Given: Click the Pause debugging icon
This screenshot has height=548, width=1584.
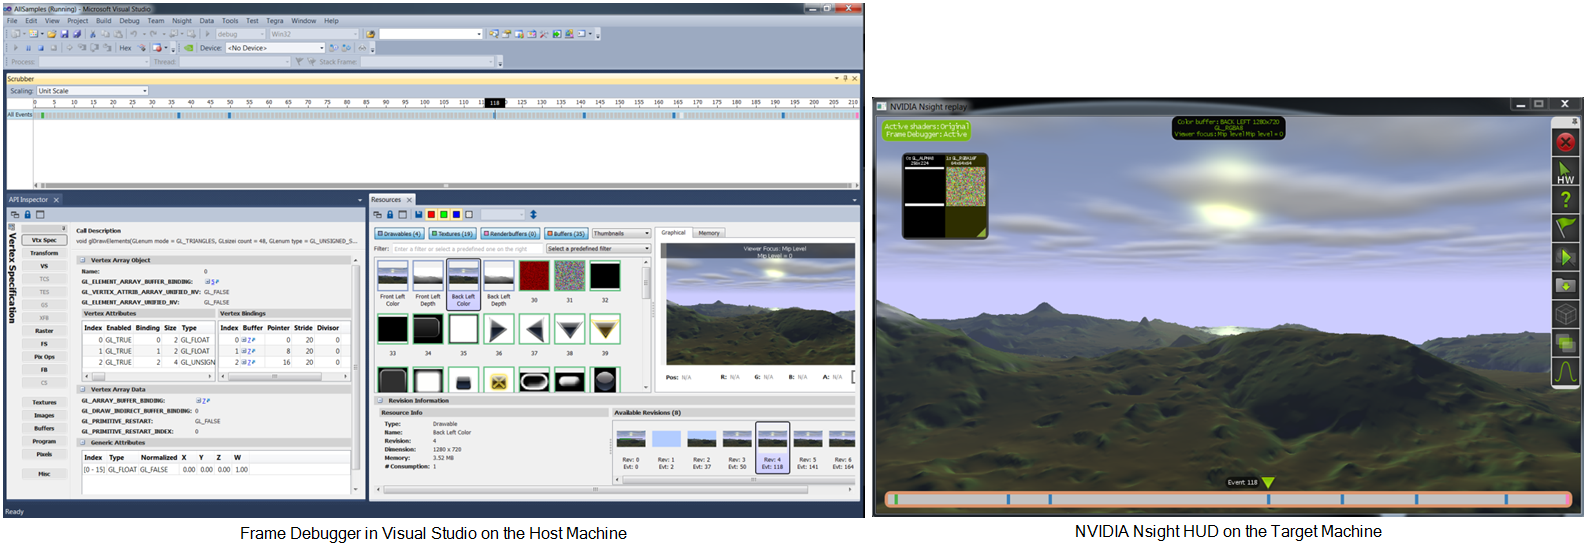Looking at the screenshot, I should click(28, 48).
